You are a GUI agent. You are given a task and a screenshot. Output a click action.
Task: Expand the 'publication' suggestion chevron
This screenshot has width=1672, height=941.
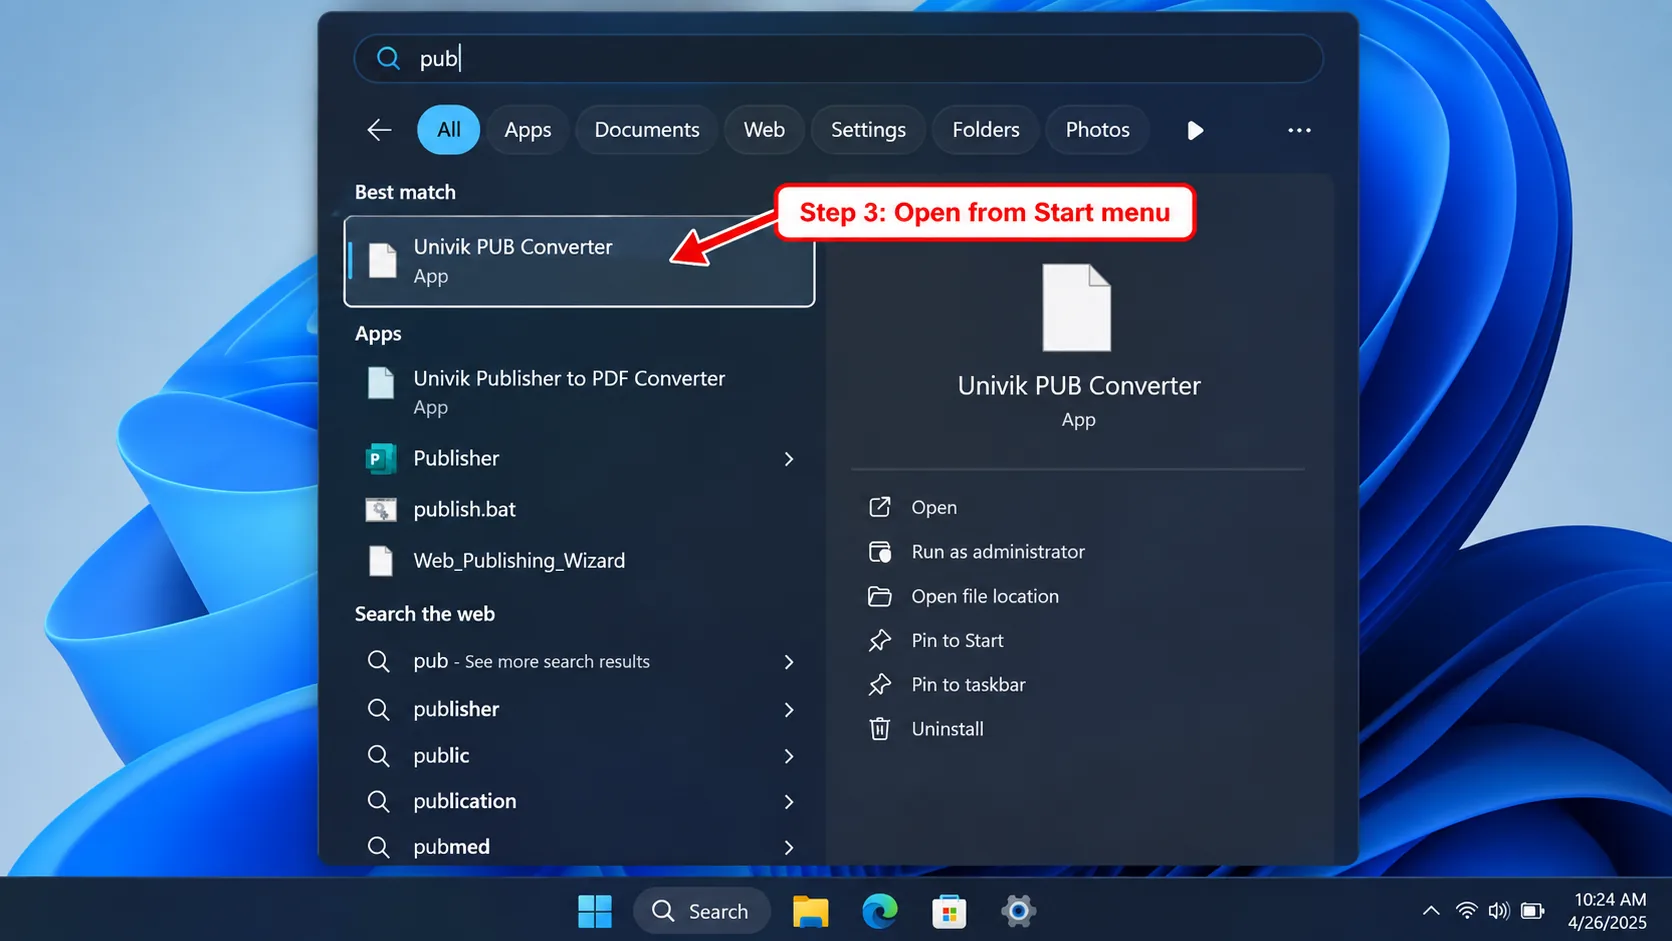pos(789,802)
